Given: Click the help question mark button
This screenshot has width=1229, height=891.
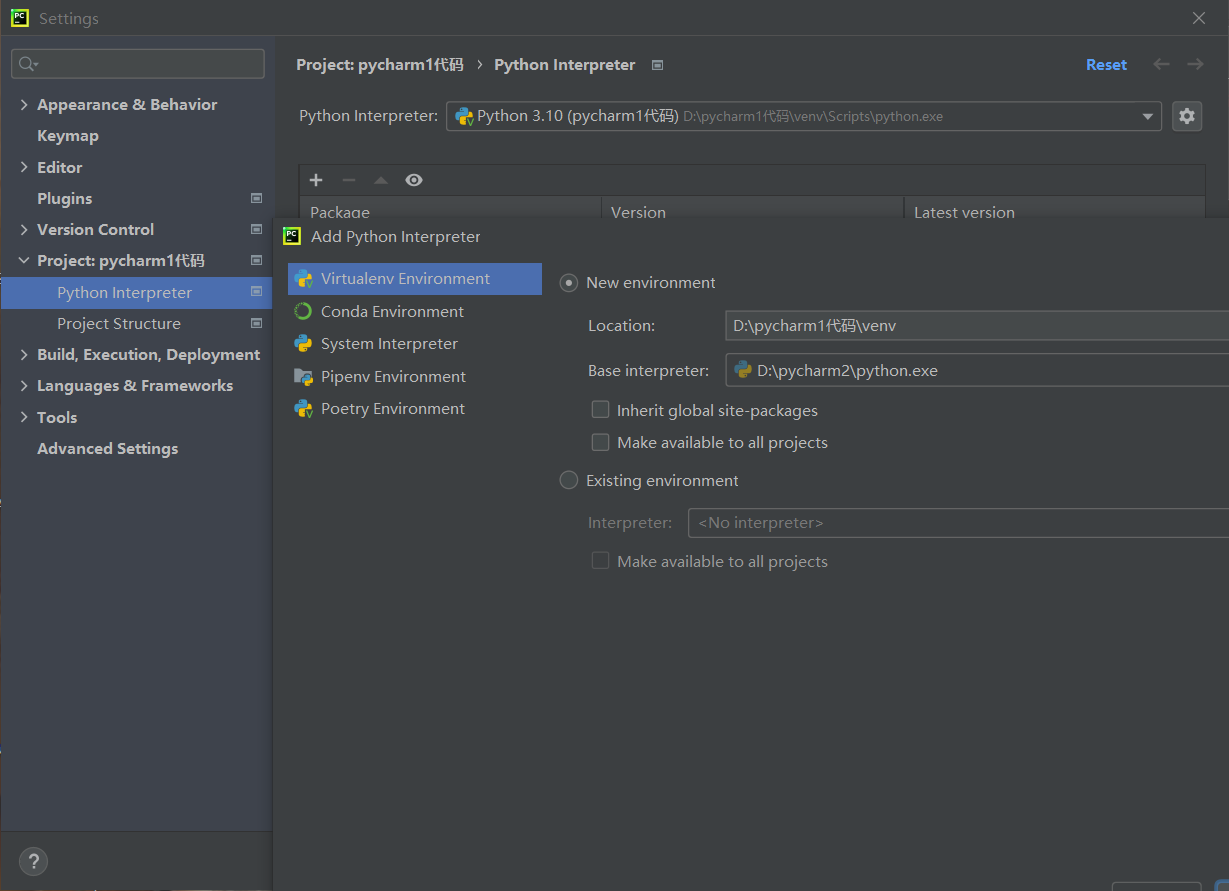Looking at the screenshot, I should (33, 861).
